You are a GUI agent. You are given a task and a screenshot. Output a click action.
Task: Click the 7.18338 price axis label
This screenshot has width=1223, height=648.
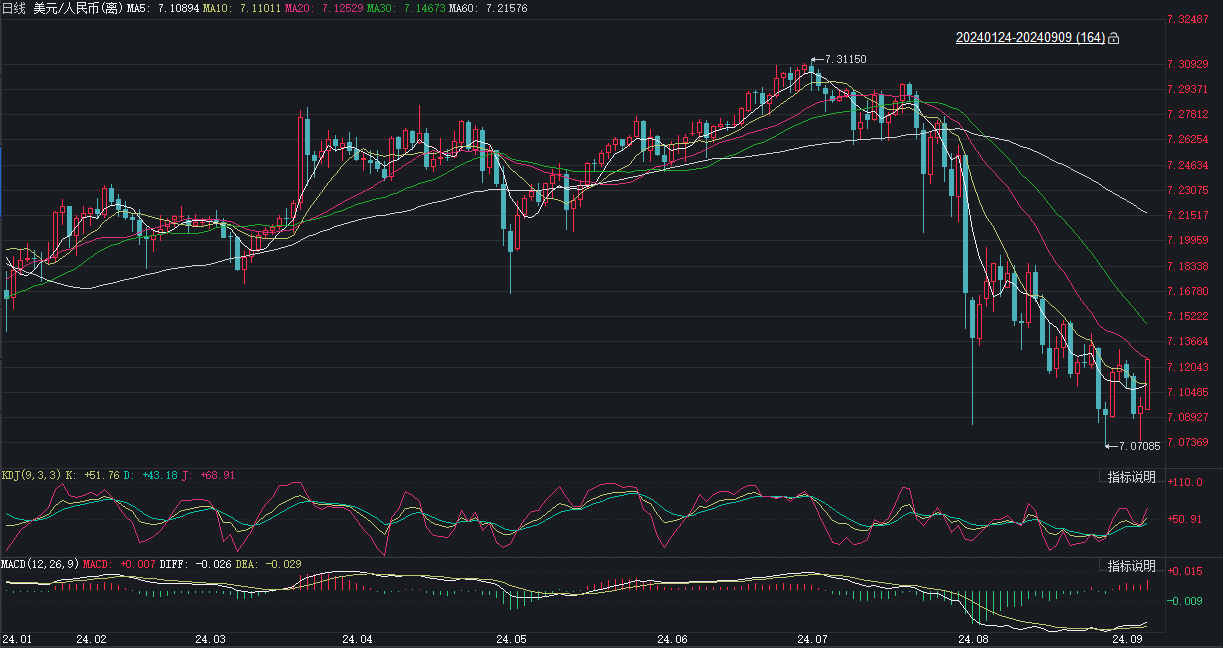point(1188,266)
